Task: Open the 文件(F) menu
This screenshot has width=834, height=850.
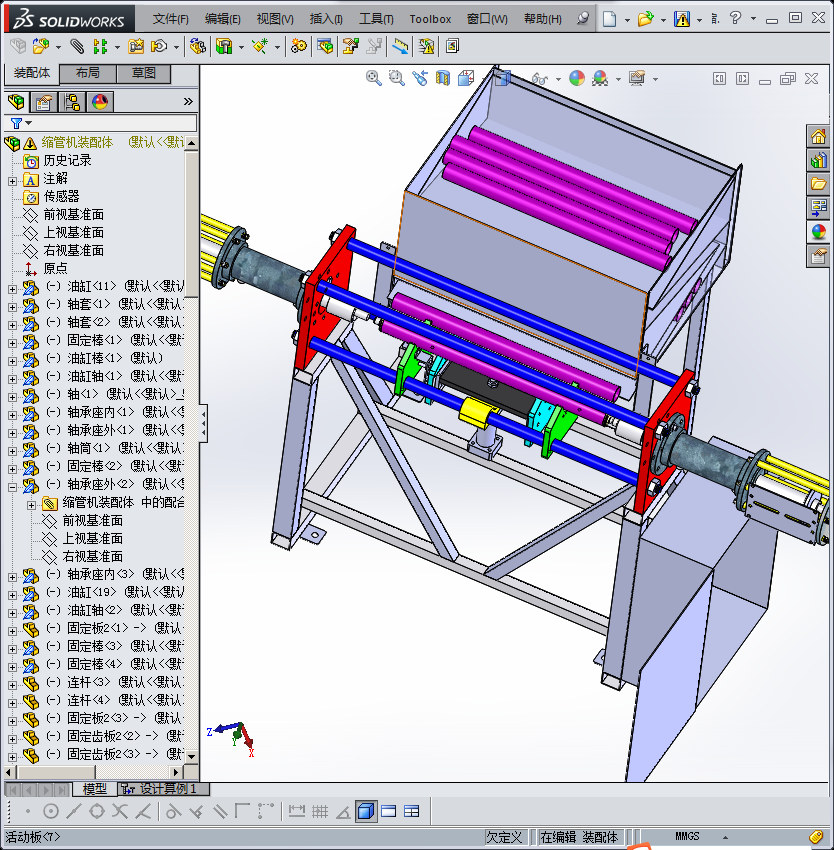Action: pyautogui.click(x=171, y=19)
